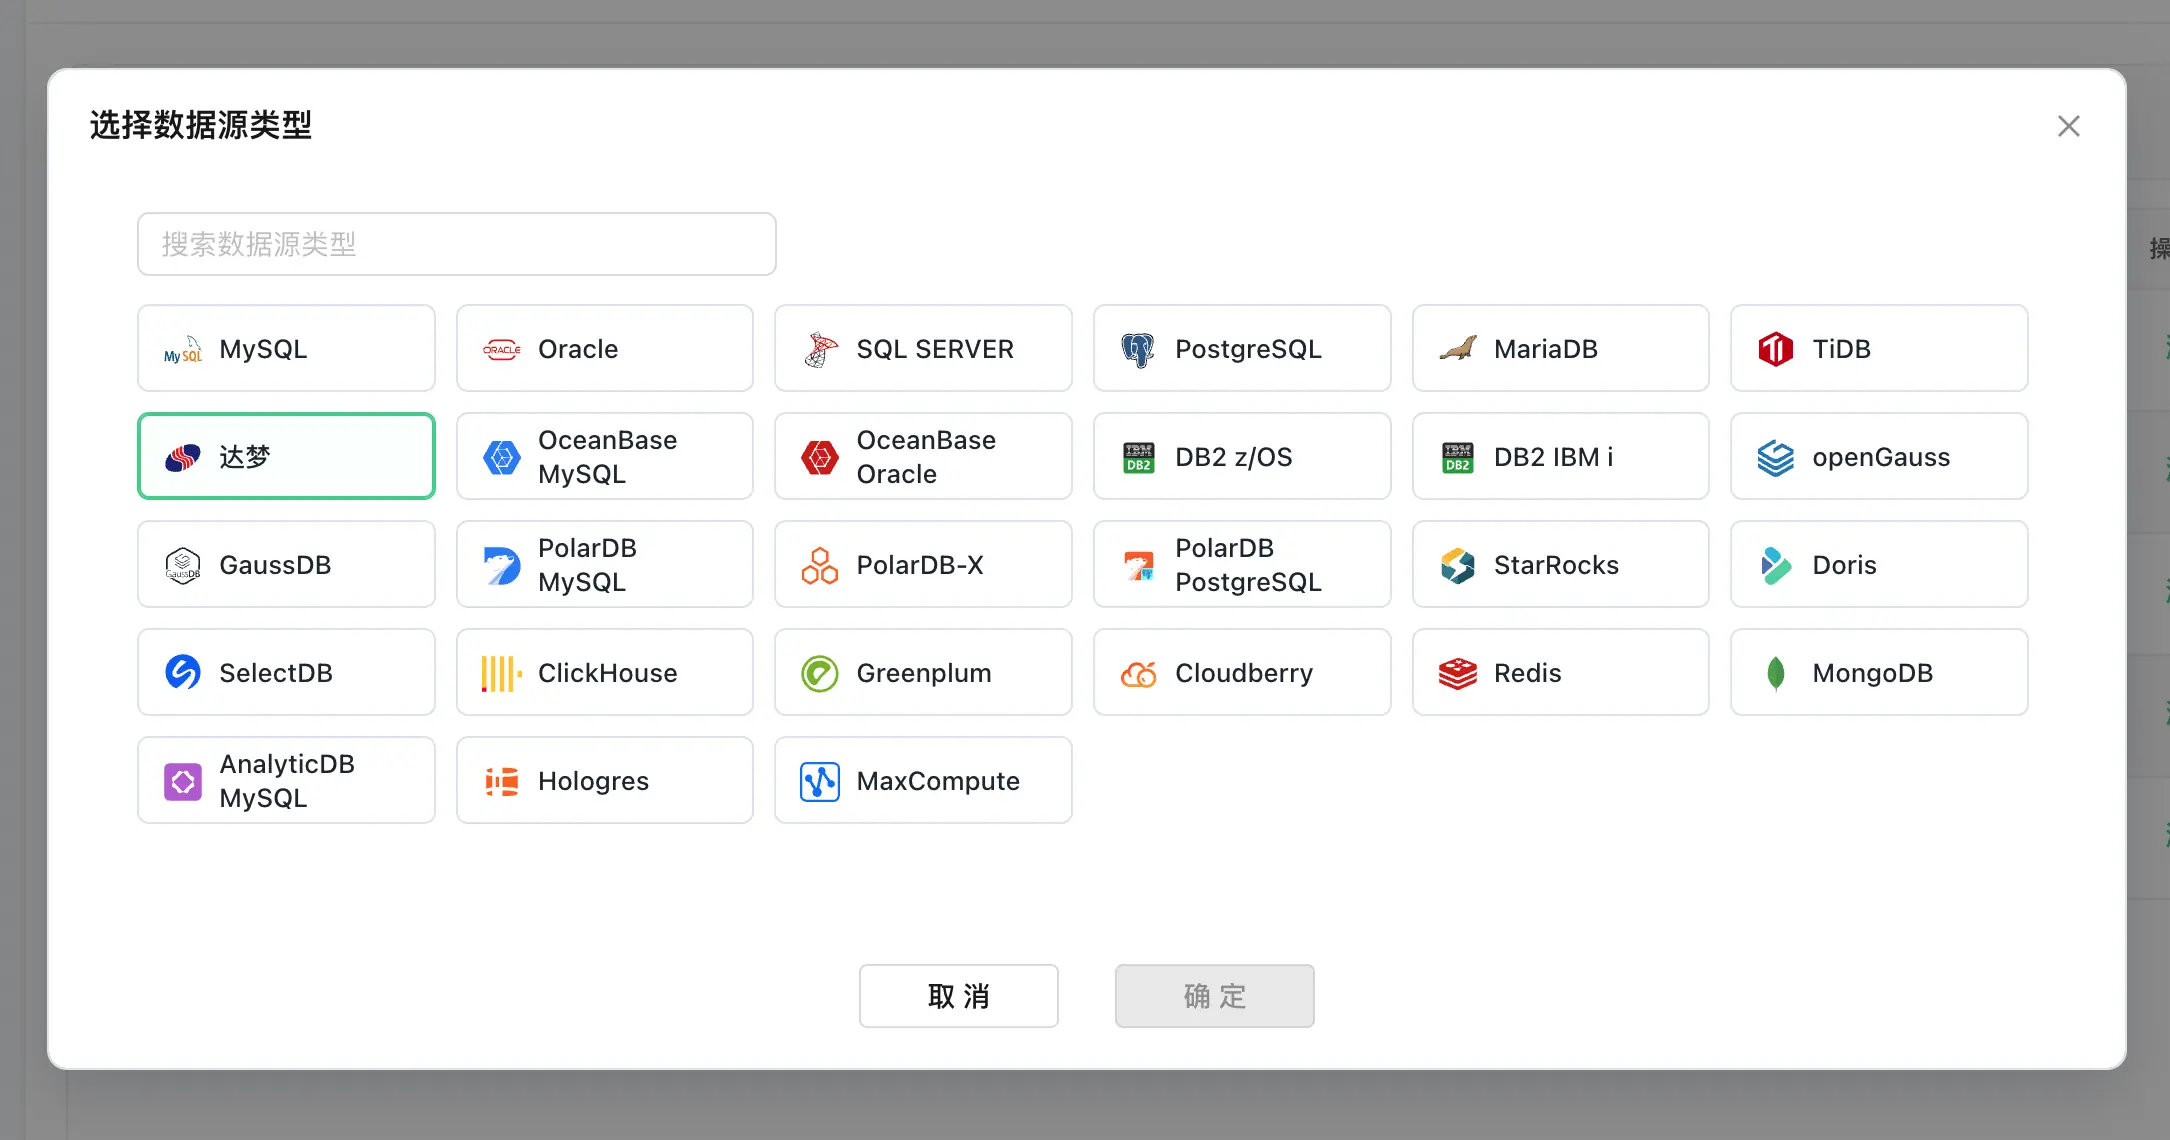
Task: Choose the Hologres data source card
Action: tap(605, 780)
